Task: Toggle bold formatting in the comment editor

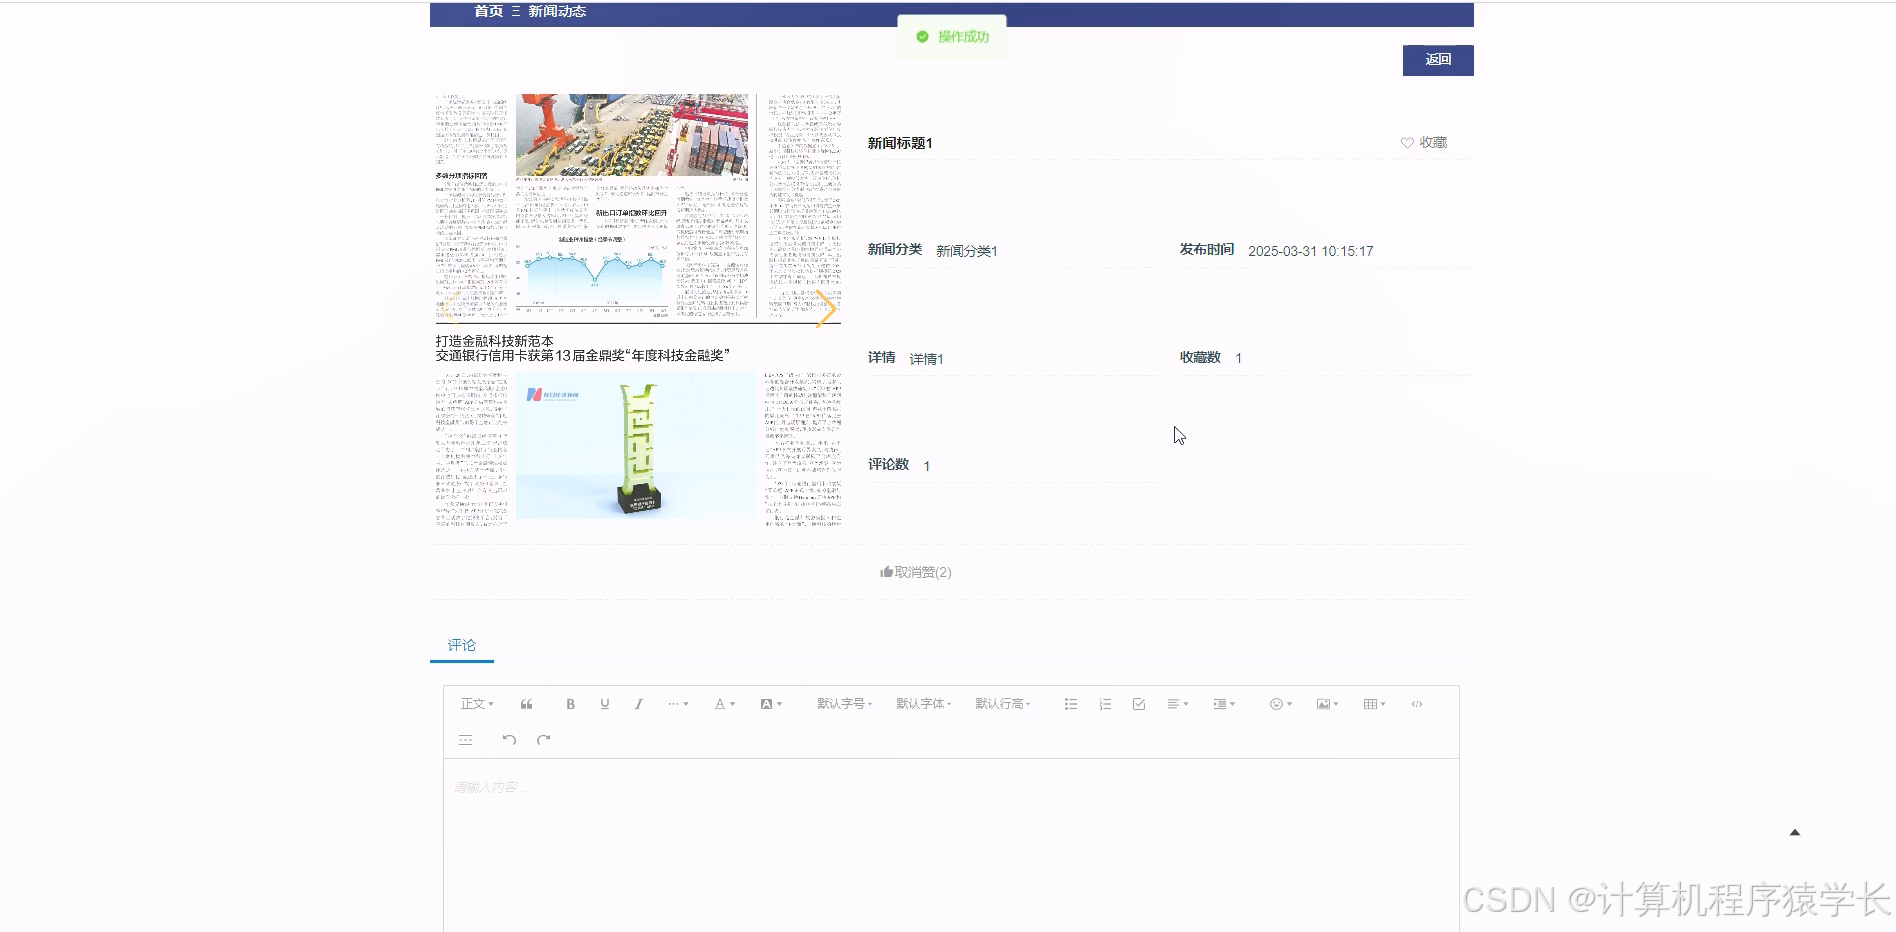Action: pos(570,703)
